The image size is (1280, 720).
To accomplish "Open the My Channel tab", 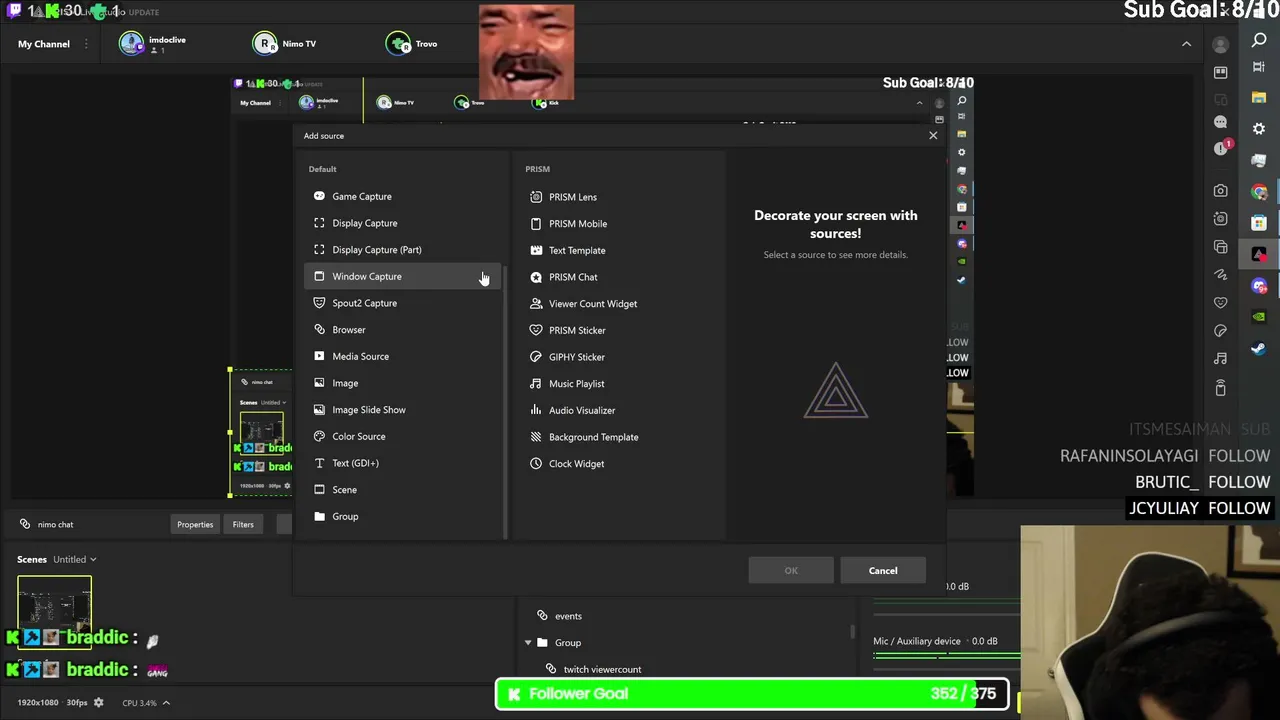I will (44, 44).
